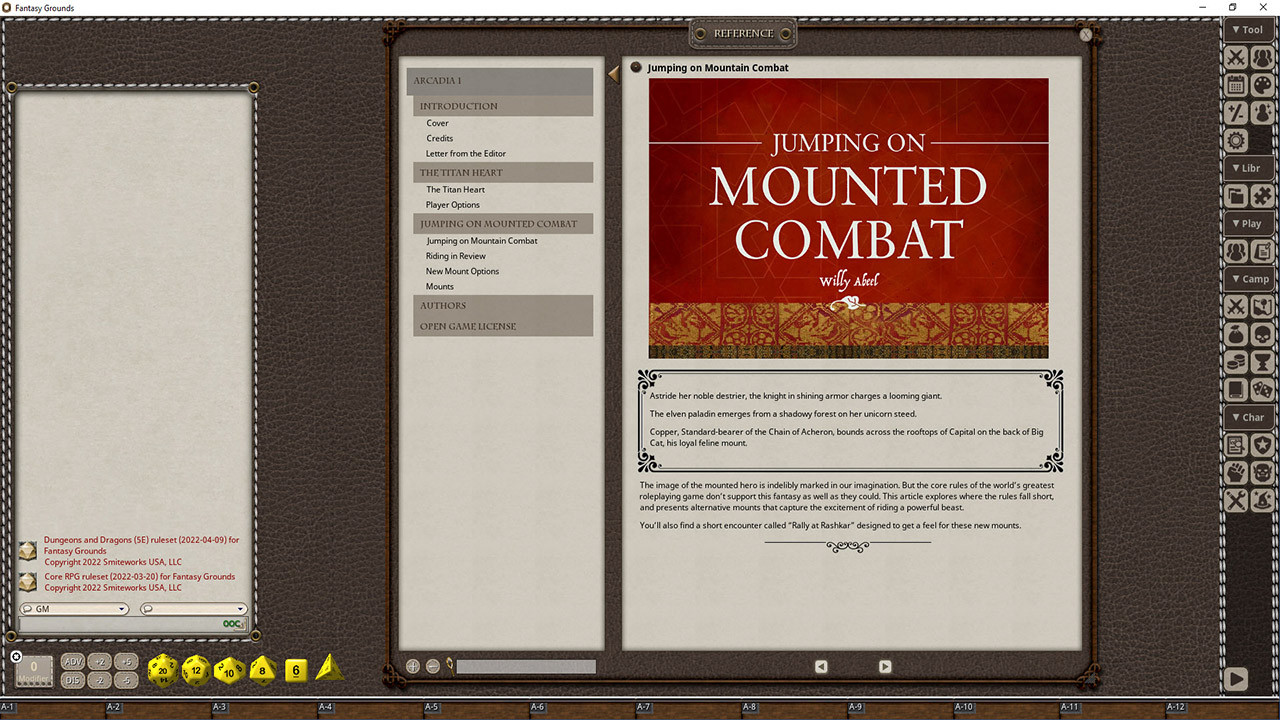Image resolution: width=1280 pixels, height=720 pixels.
Task: Navigate forward using the right arrow button
Action: click(884, 666)
